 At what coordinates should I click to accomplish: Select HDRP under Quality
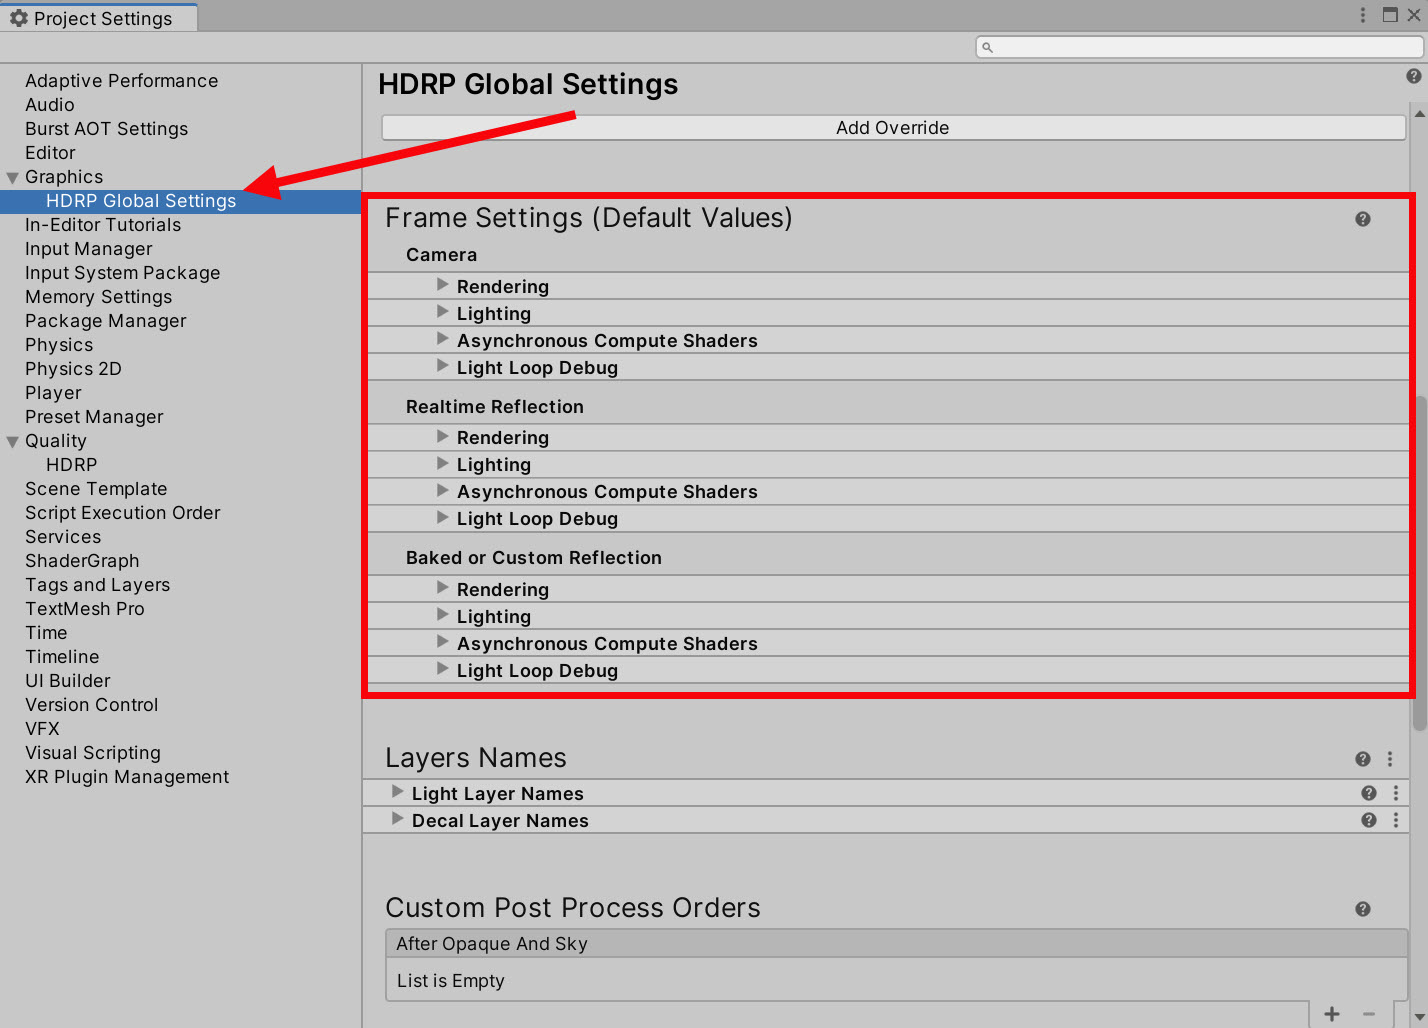click(x=71, y=465)
